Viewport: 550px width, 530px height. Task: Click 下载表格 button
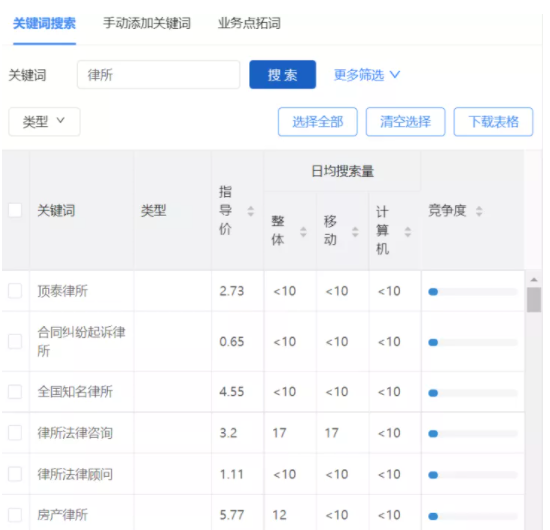(494, 122)
